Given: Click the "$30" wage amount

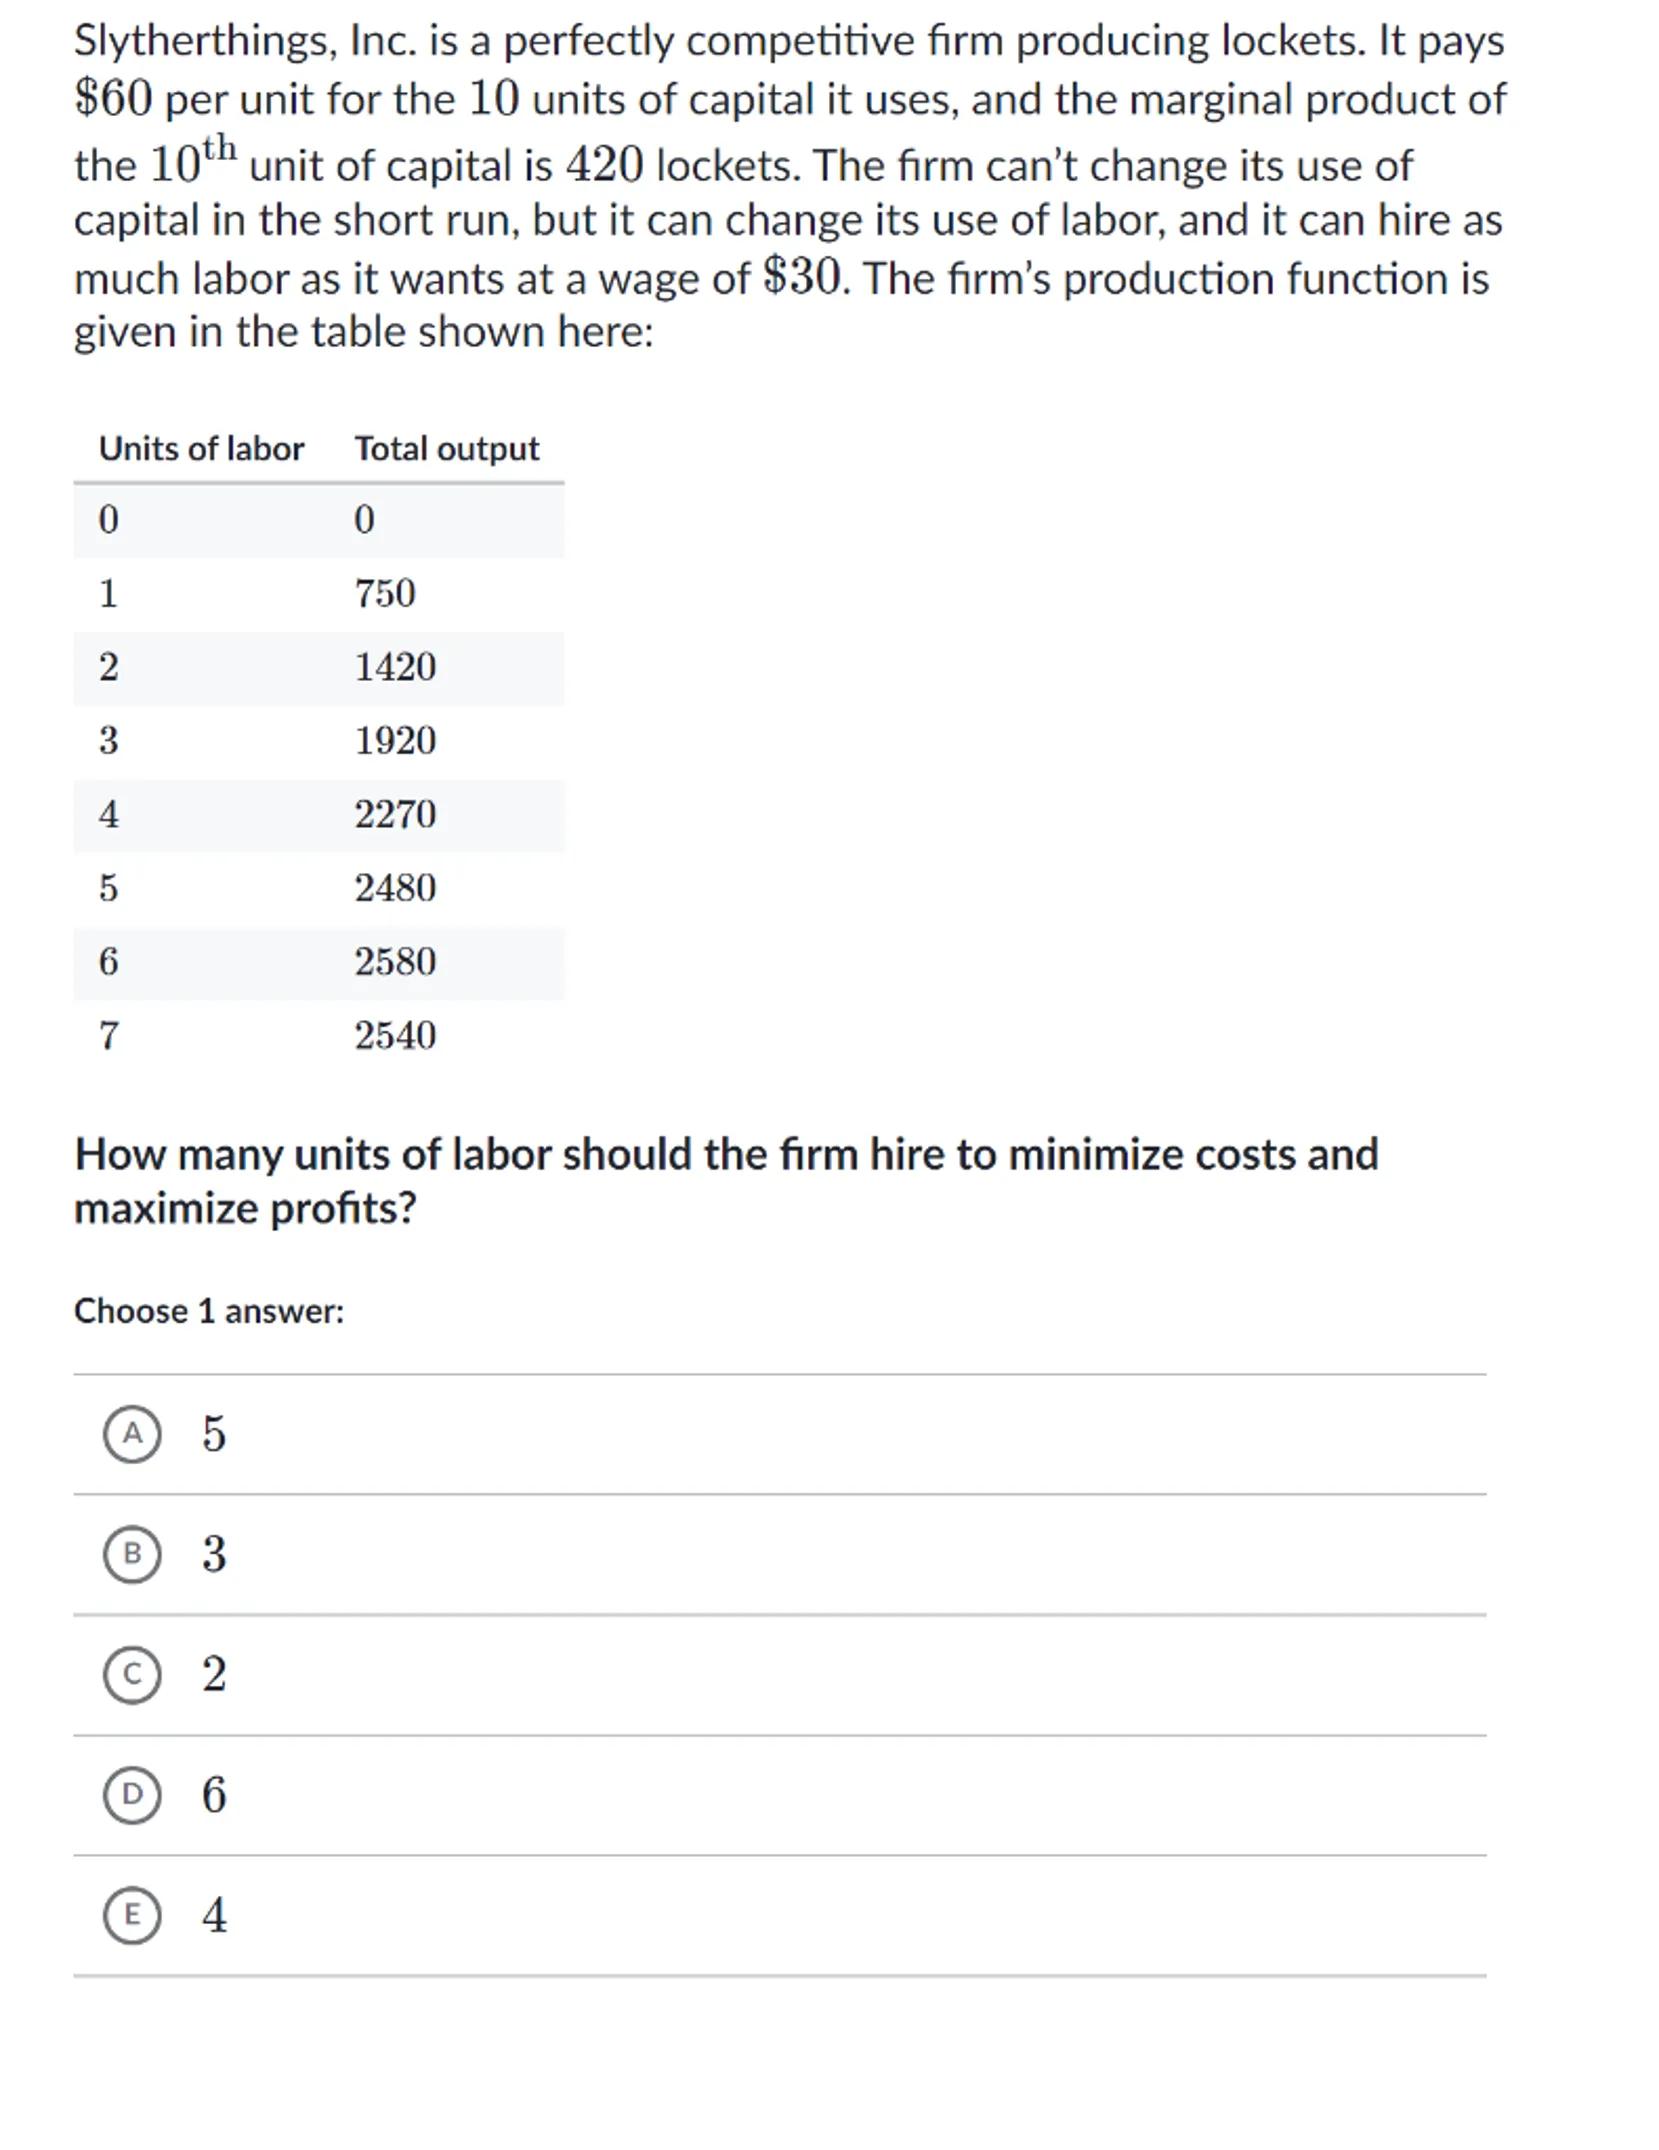Looking at the screenshot, I should click(x=803, y=277).
